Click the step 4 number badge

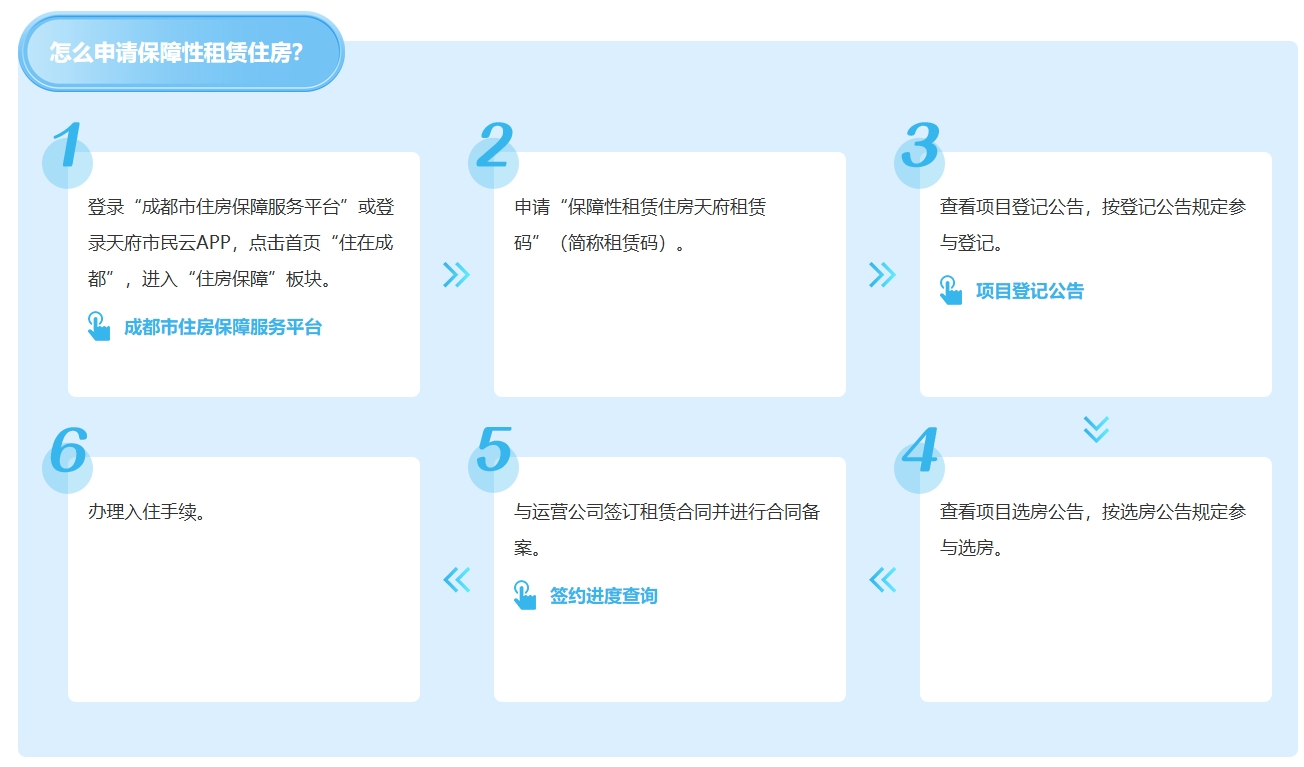920,455
